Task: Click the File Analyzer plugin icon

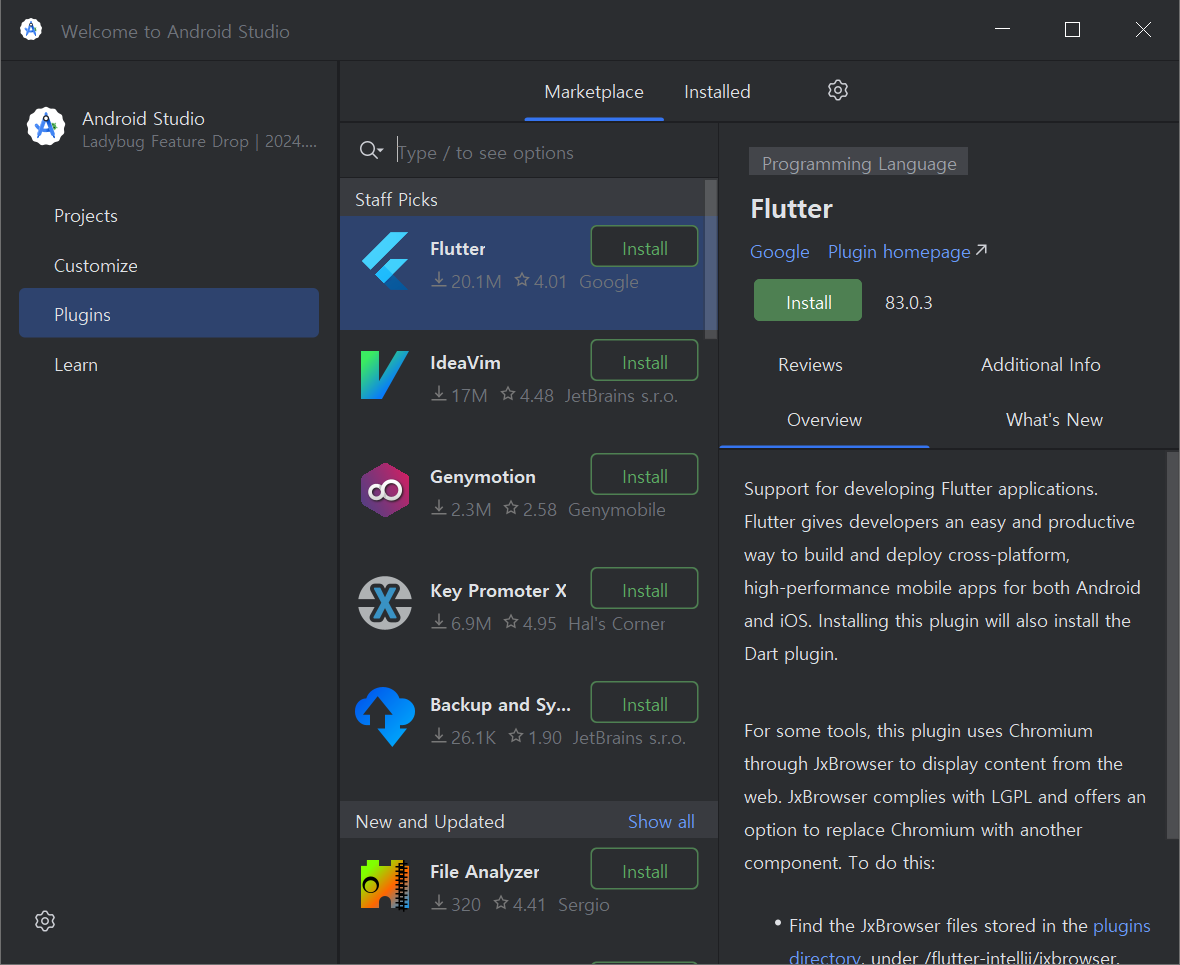Action: [385, 884]
